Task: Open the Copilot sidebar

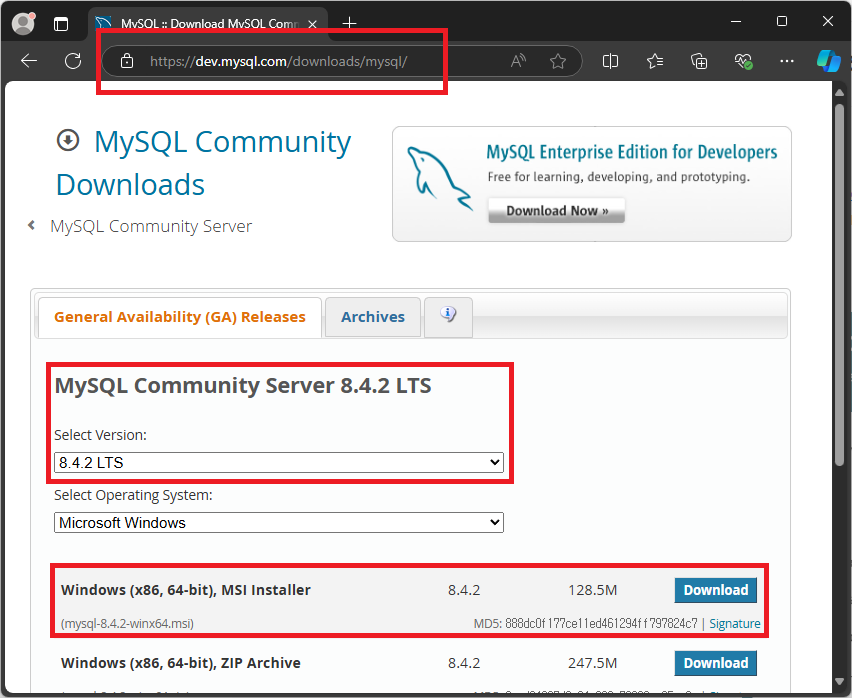Action: click(829, 60)
